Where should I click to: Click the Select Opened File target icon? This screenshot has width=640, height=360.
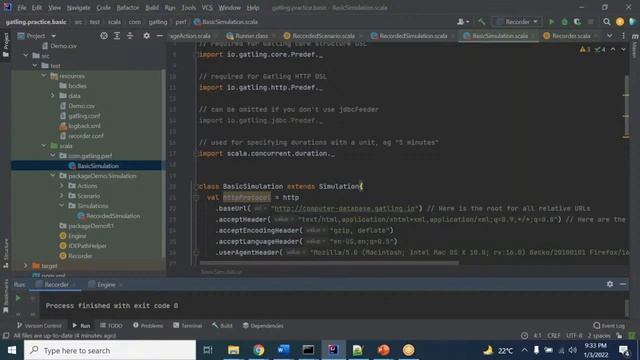pos(104,36)
